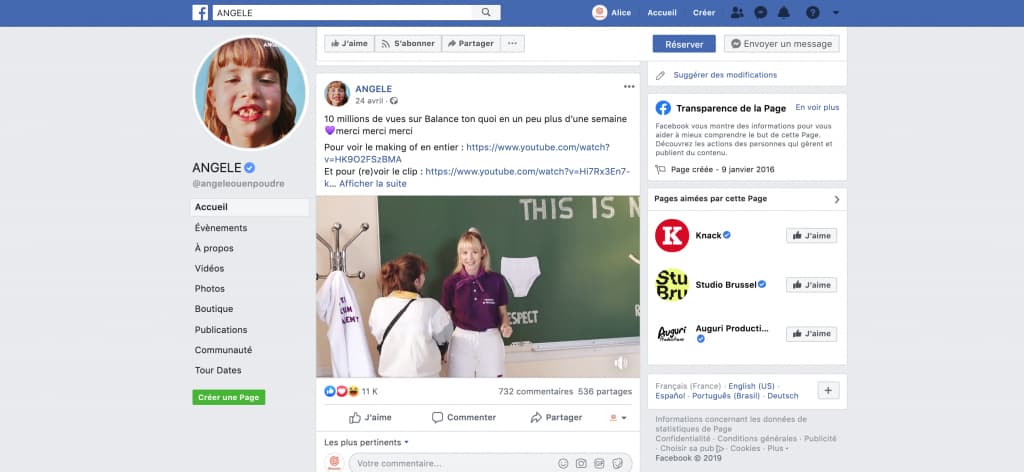This screenshot has height=472, width=1024.
Task: Select Accueil in the page sidebar
Action: (249, 208)
